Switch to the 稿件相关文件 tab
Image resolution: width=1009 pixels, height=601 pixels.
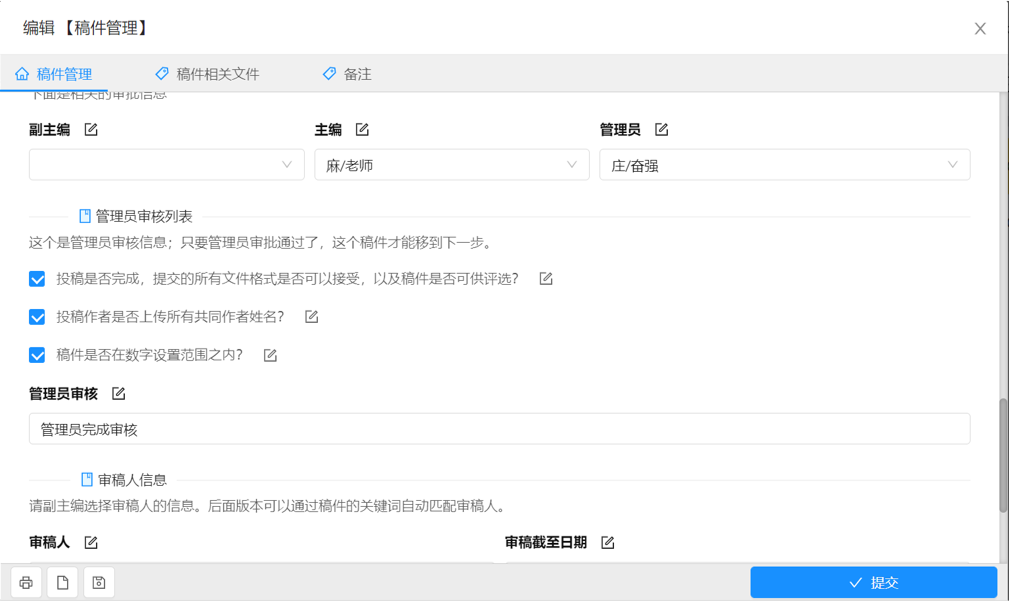click(x=208, y=74)
